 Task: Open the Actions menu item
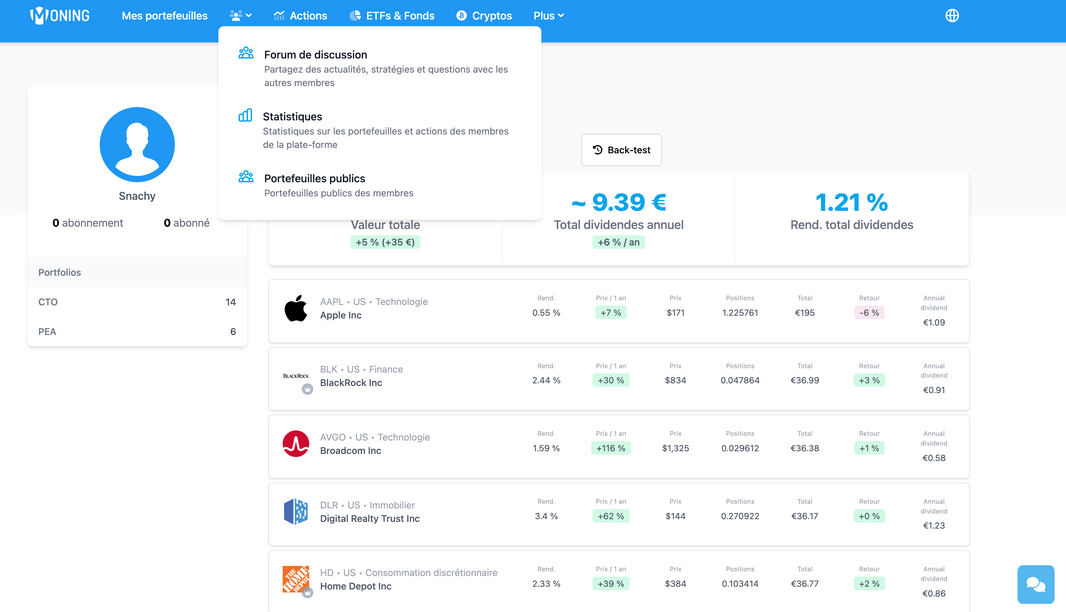click(300, 16)
